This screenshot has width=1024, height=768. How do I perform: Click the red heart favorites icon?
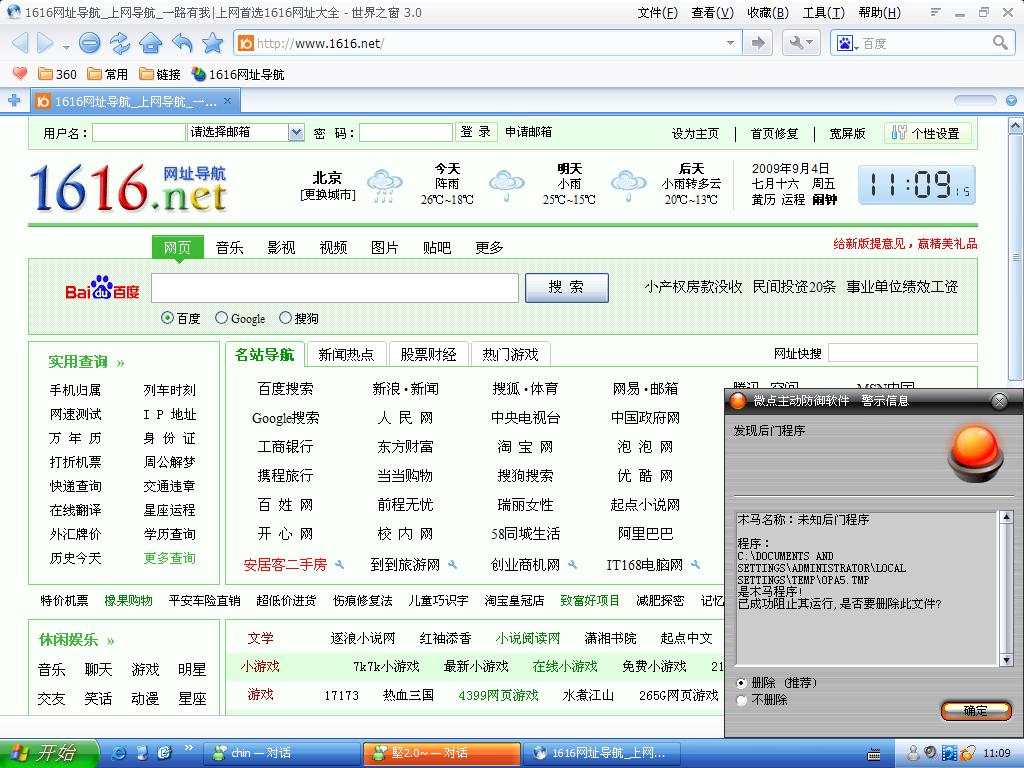(20, 74)
